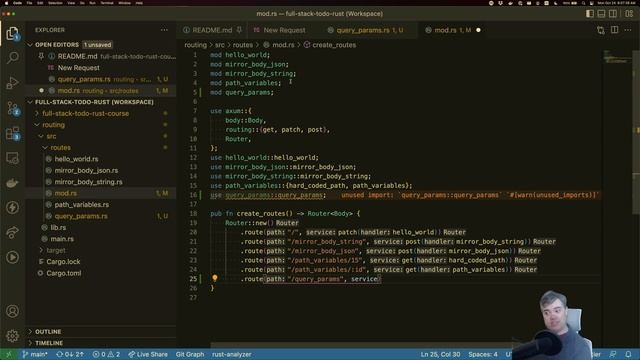Open the circled play icon view

12,257
